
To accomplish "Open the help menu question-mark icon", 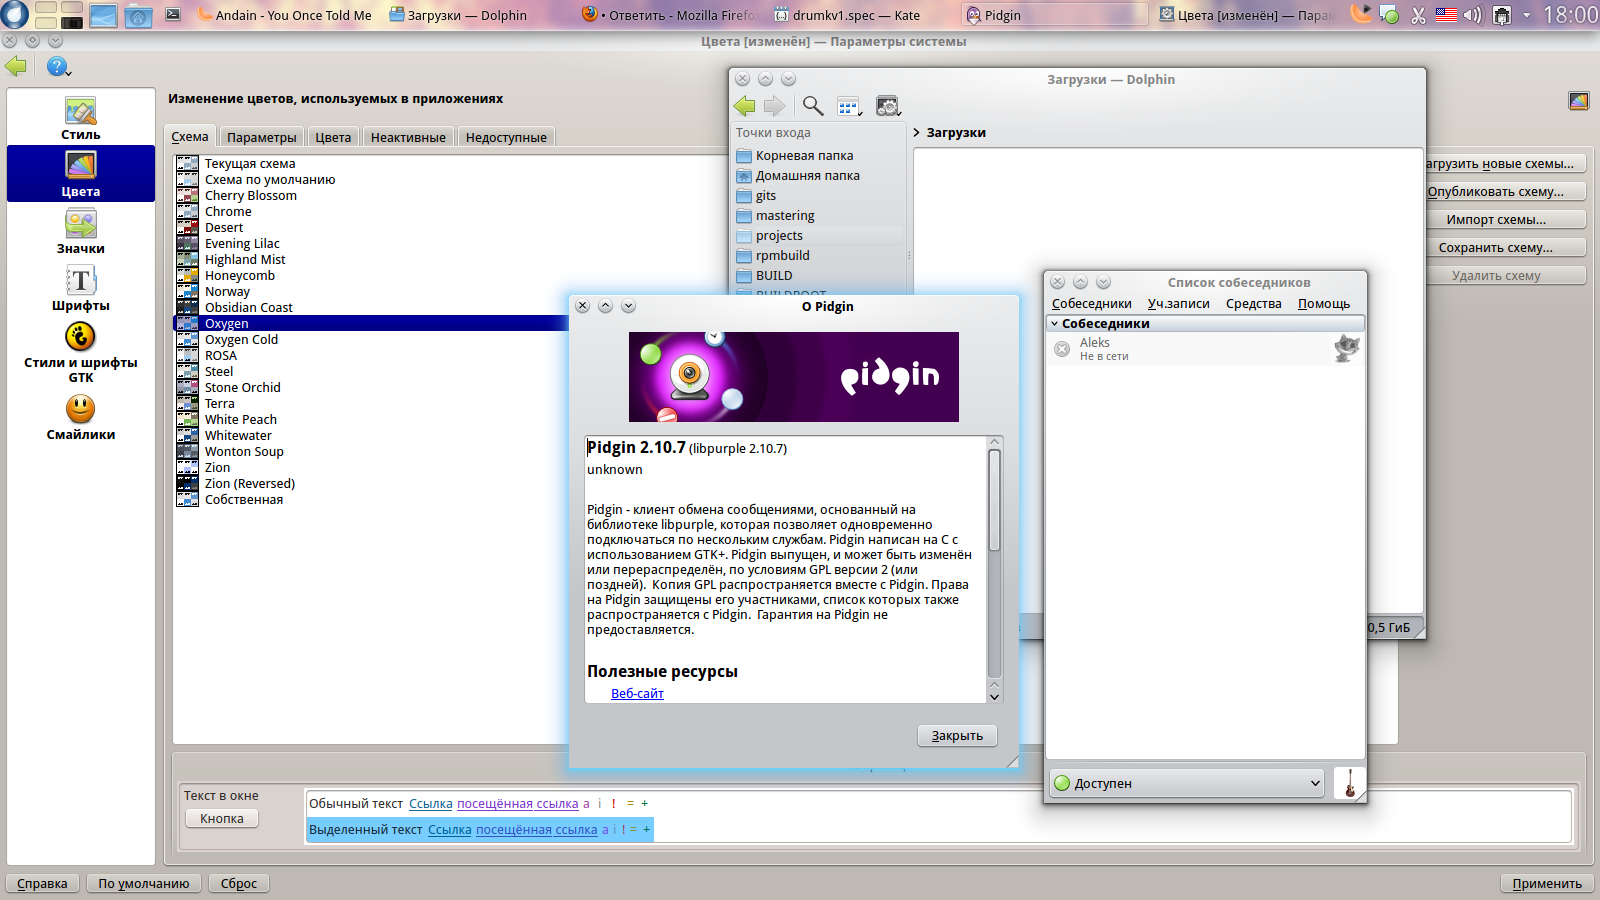I will [58, 66].
